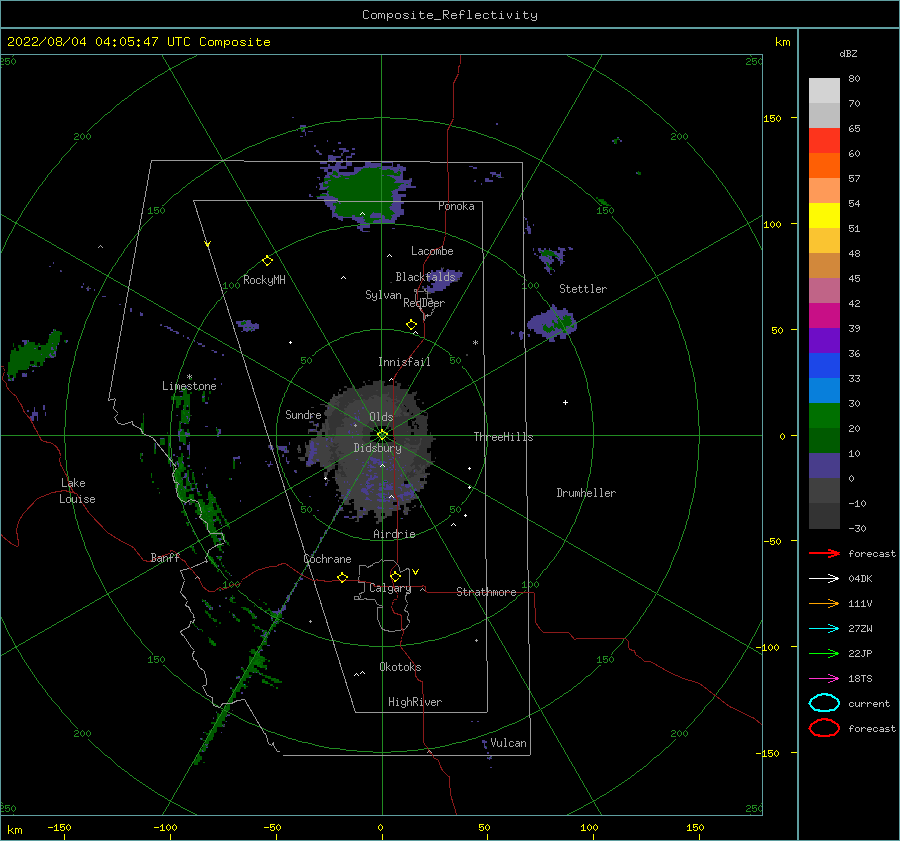
Task: Pick the bright green 30-20 dBZ swatch
Action: (824, 416)
